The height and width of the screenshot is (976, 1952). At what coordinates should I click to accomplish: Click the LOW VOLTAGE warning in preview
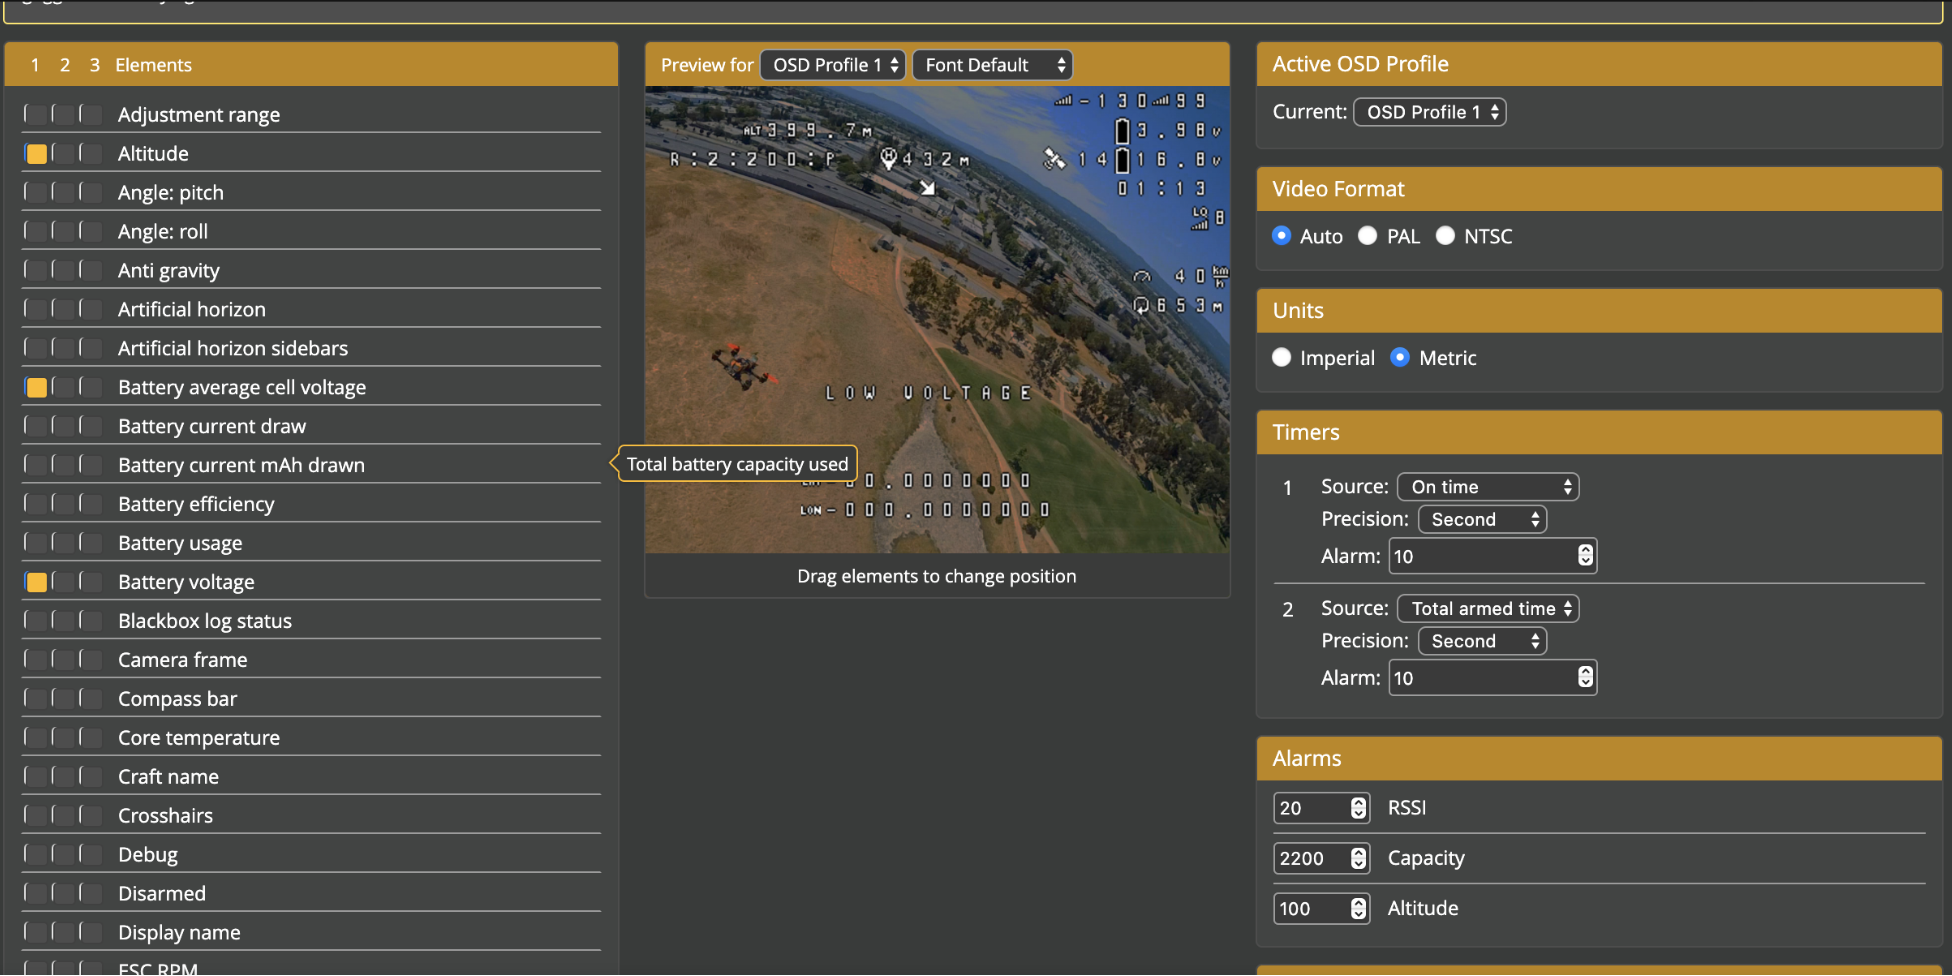coord(928,393)
